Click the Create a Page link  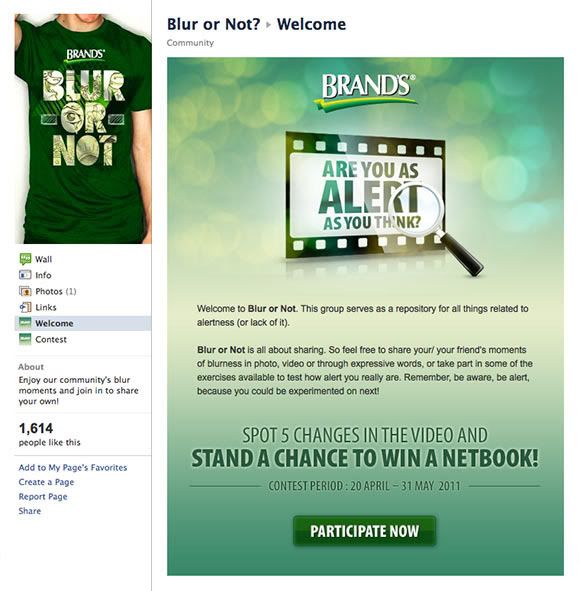[x=46, y=482]
